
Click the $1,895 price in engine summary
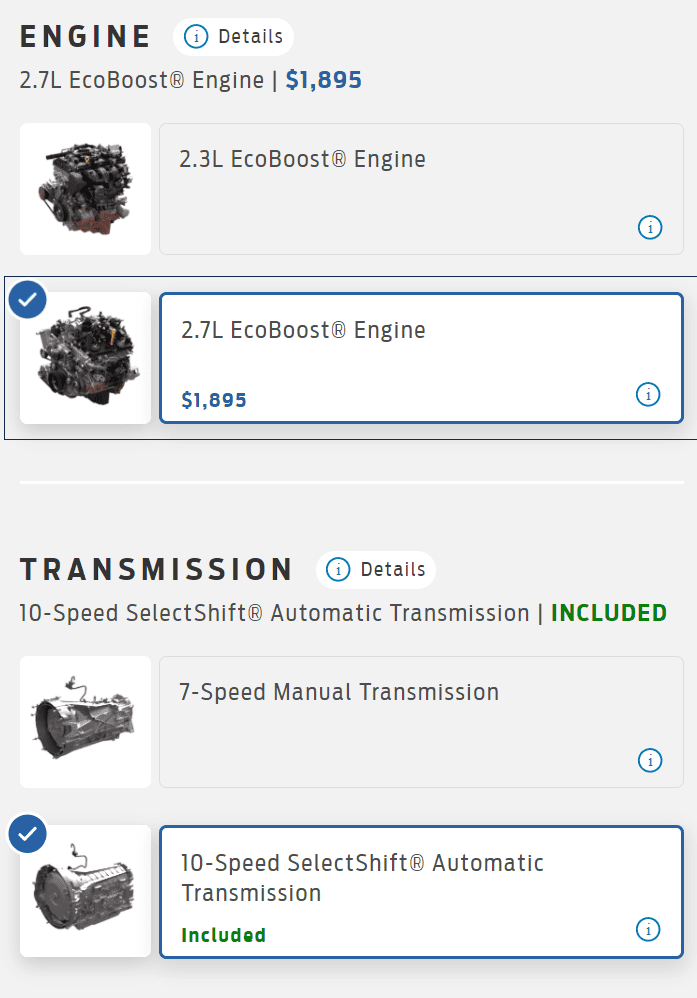click(x=323, y=80)
